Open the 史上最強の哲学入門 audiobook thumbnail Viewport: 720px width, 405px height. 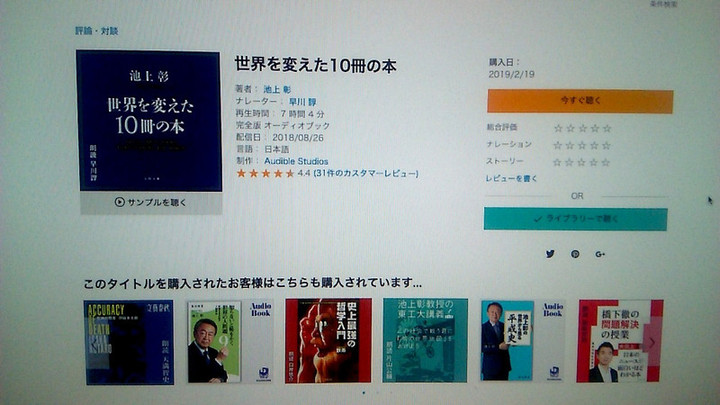pos(328,341)
